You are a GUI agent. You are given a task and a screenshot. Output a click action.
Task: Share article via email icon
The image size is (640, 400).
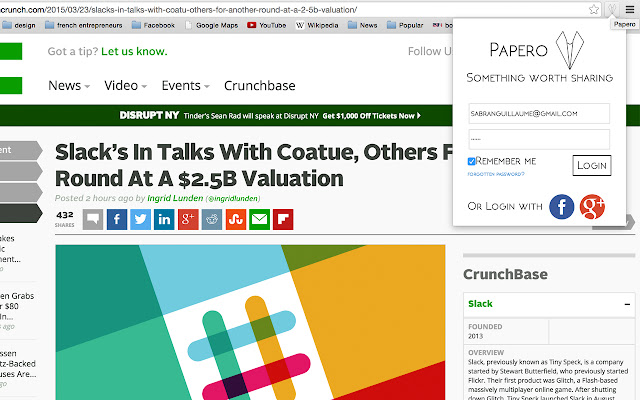tap(260, 219)
